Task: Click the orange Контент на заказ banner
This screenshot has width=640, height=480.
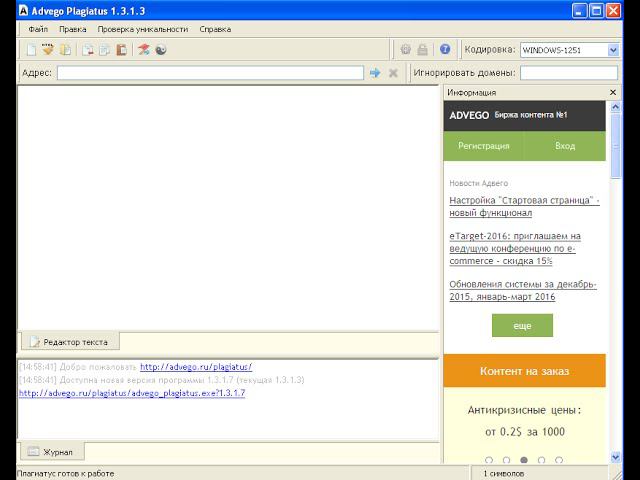Action: pos(524,371)
